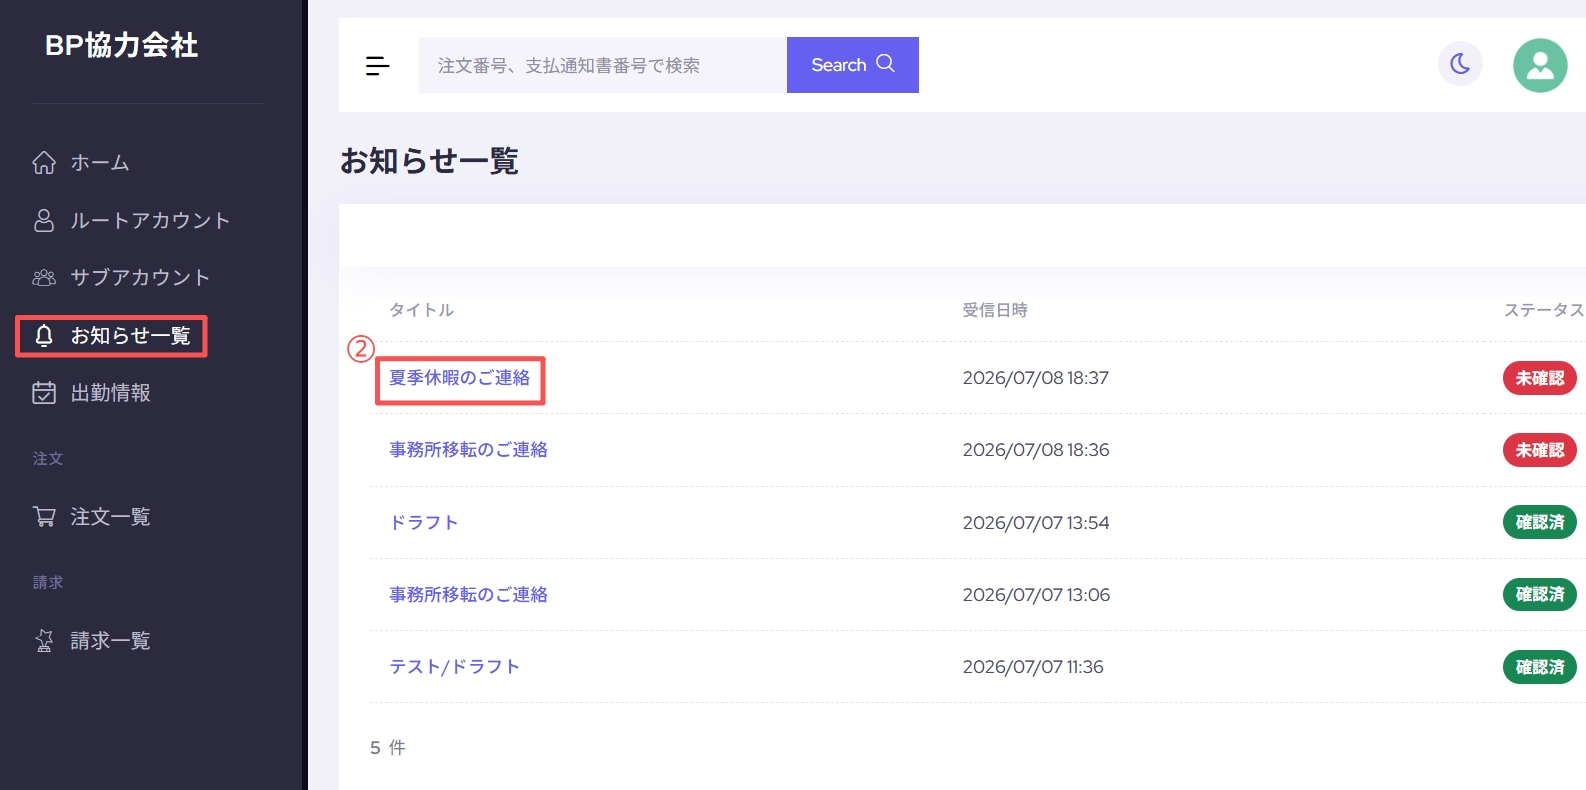Go to サブアカウント page
1586x790 pixels.
click(140, 278)
